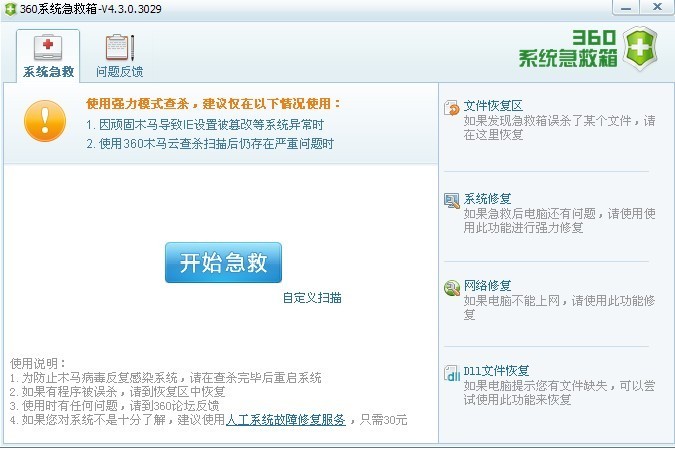Viewport: 675px width, 451px height.
Task: Click the clipboard 问题反馈 icon
Action: (x=120, y=48)
